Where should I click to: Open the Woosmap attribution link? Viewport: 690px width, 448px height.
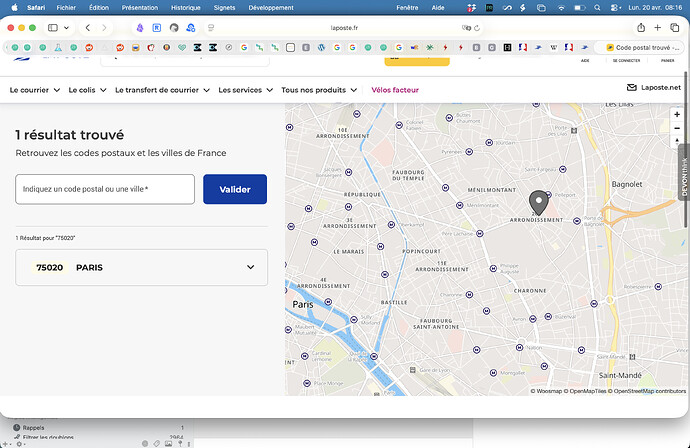tap(549, 391)
